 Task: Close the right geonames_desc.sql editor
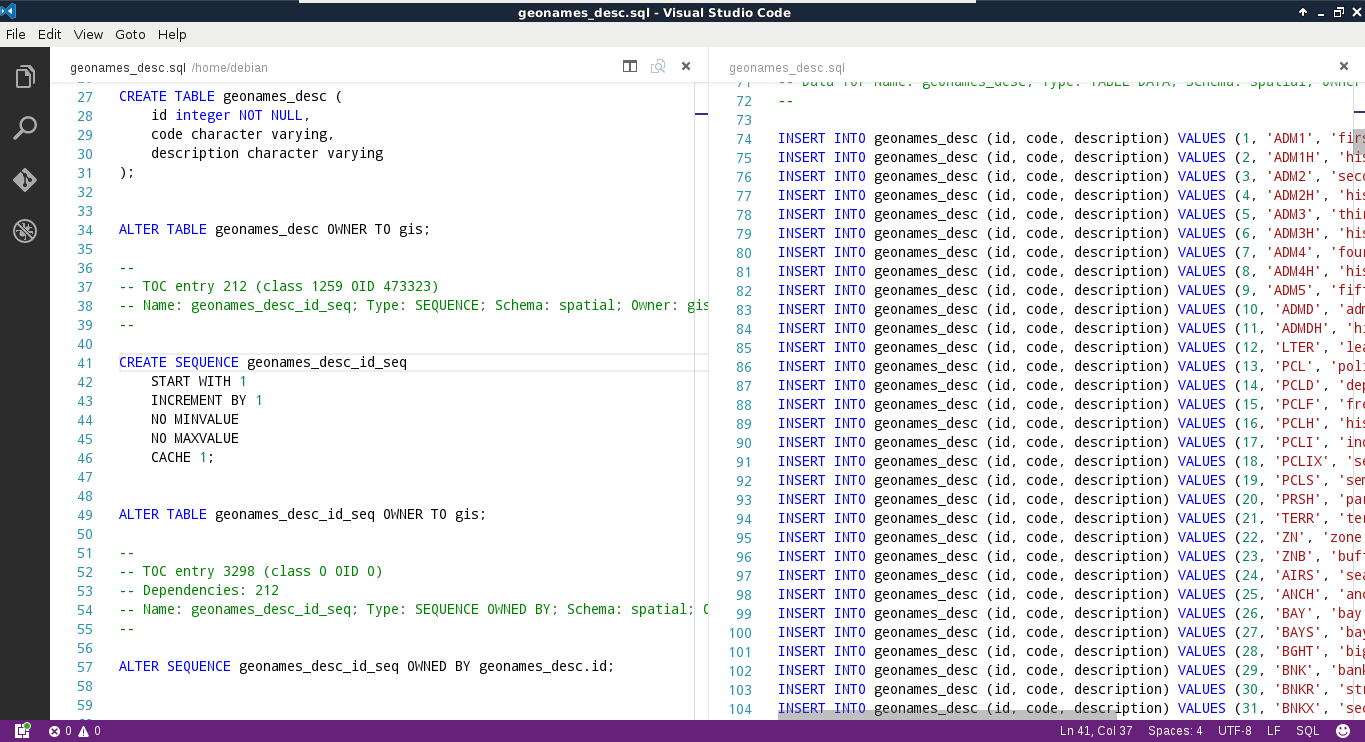pos(1345,67)
